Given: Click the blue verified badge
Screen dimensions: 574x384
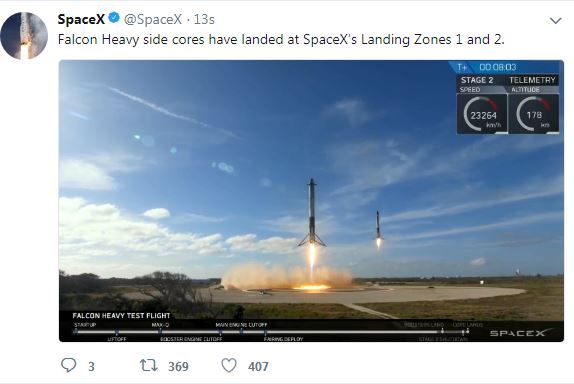Looking at the screenshot, I should point(114,18).
